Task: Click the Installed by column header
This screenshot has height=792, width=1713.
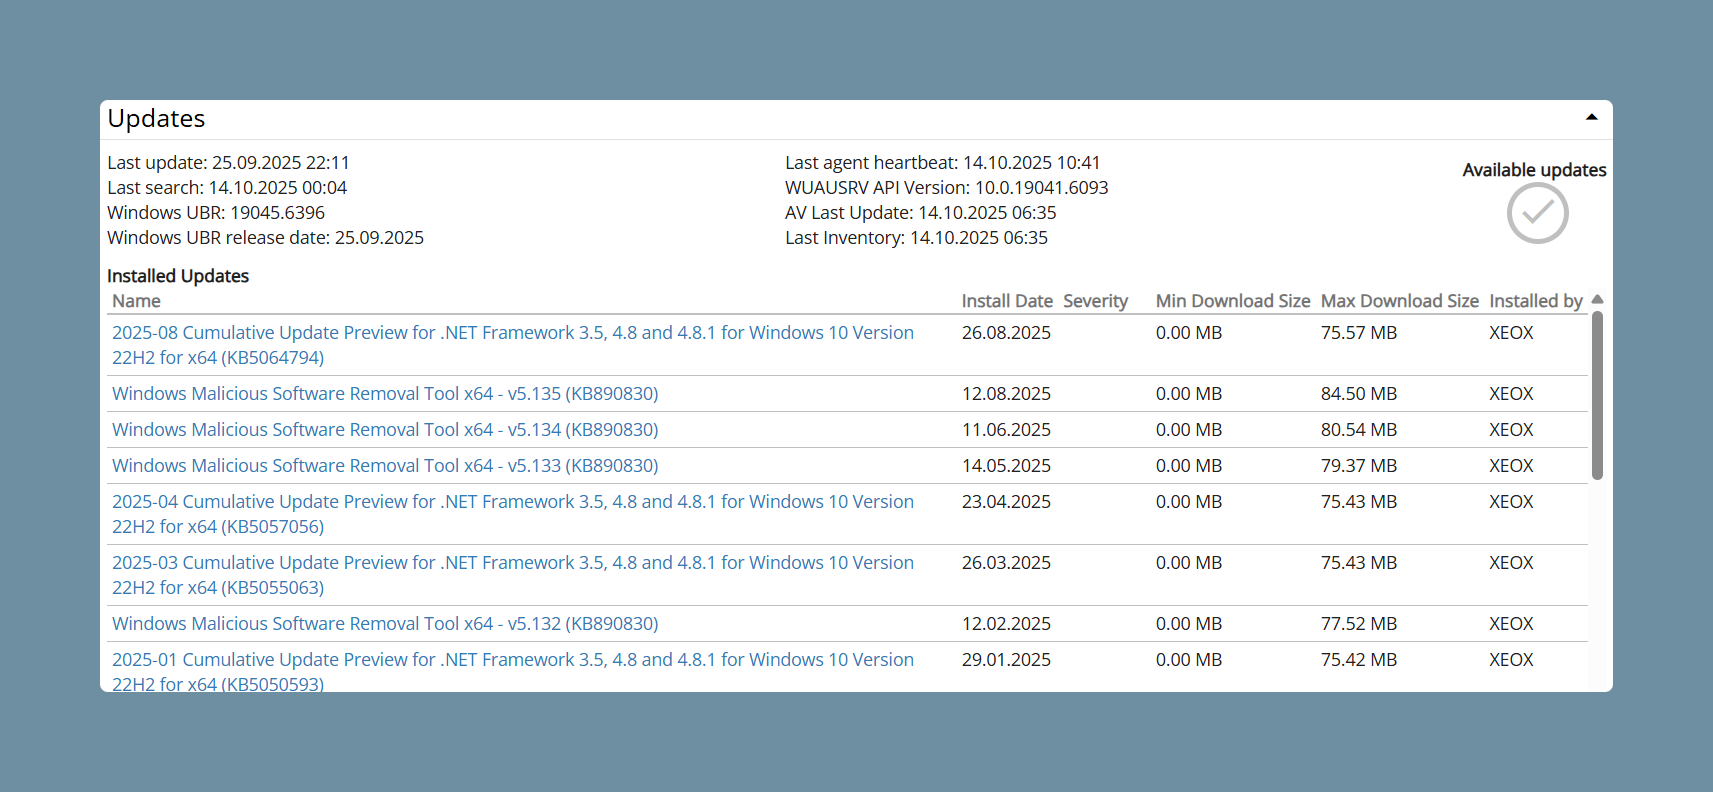Action: point(1536,301)
